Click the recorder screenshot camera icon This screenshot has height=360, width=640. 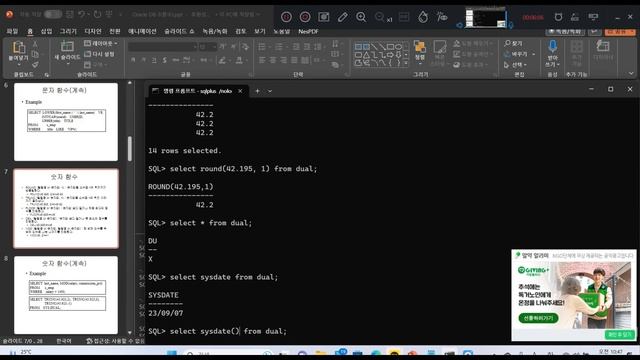(x=324, y=17)
